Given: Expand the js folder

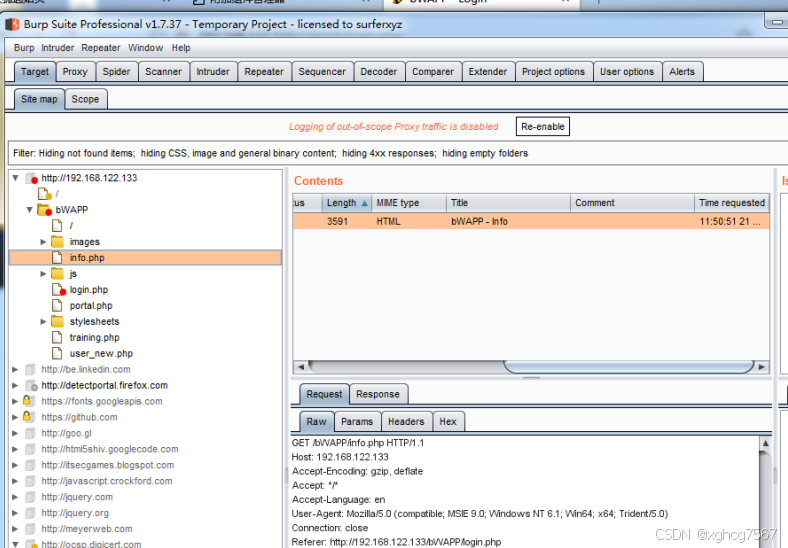Looking at the screenshot, I should pos(43,273).
